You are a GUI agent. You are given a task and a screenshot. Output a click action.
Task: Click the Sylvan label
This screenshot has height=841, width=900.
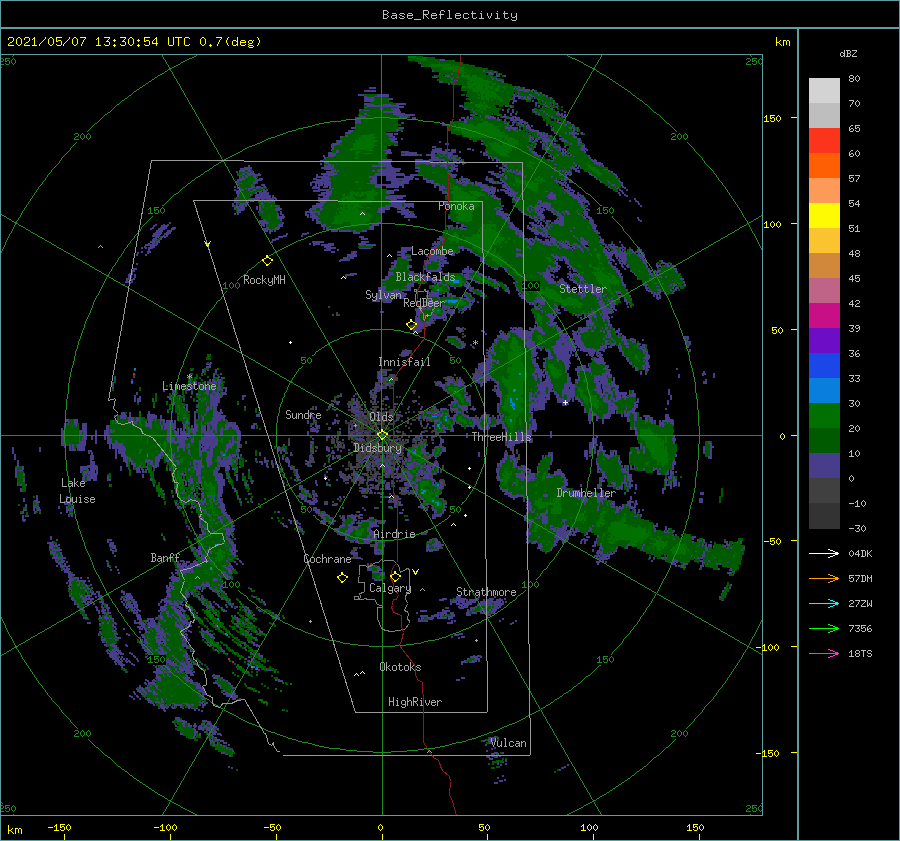click(x=383, y=295)
